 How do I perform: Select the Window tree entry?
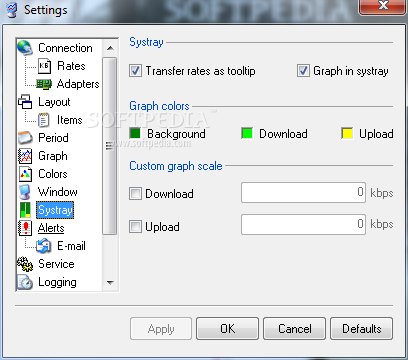(58, 192)
